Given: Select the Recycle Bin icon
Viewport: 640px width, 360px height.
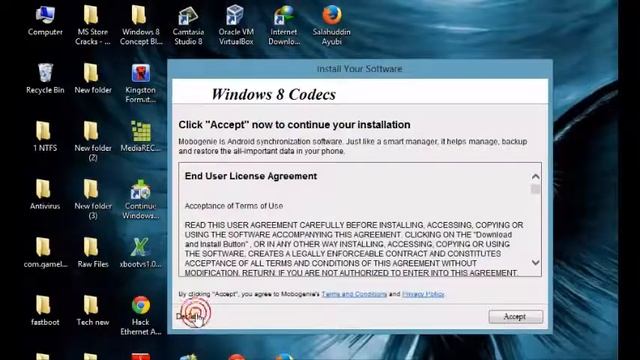Looking at the screenshot, I should 45,79.
